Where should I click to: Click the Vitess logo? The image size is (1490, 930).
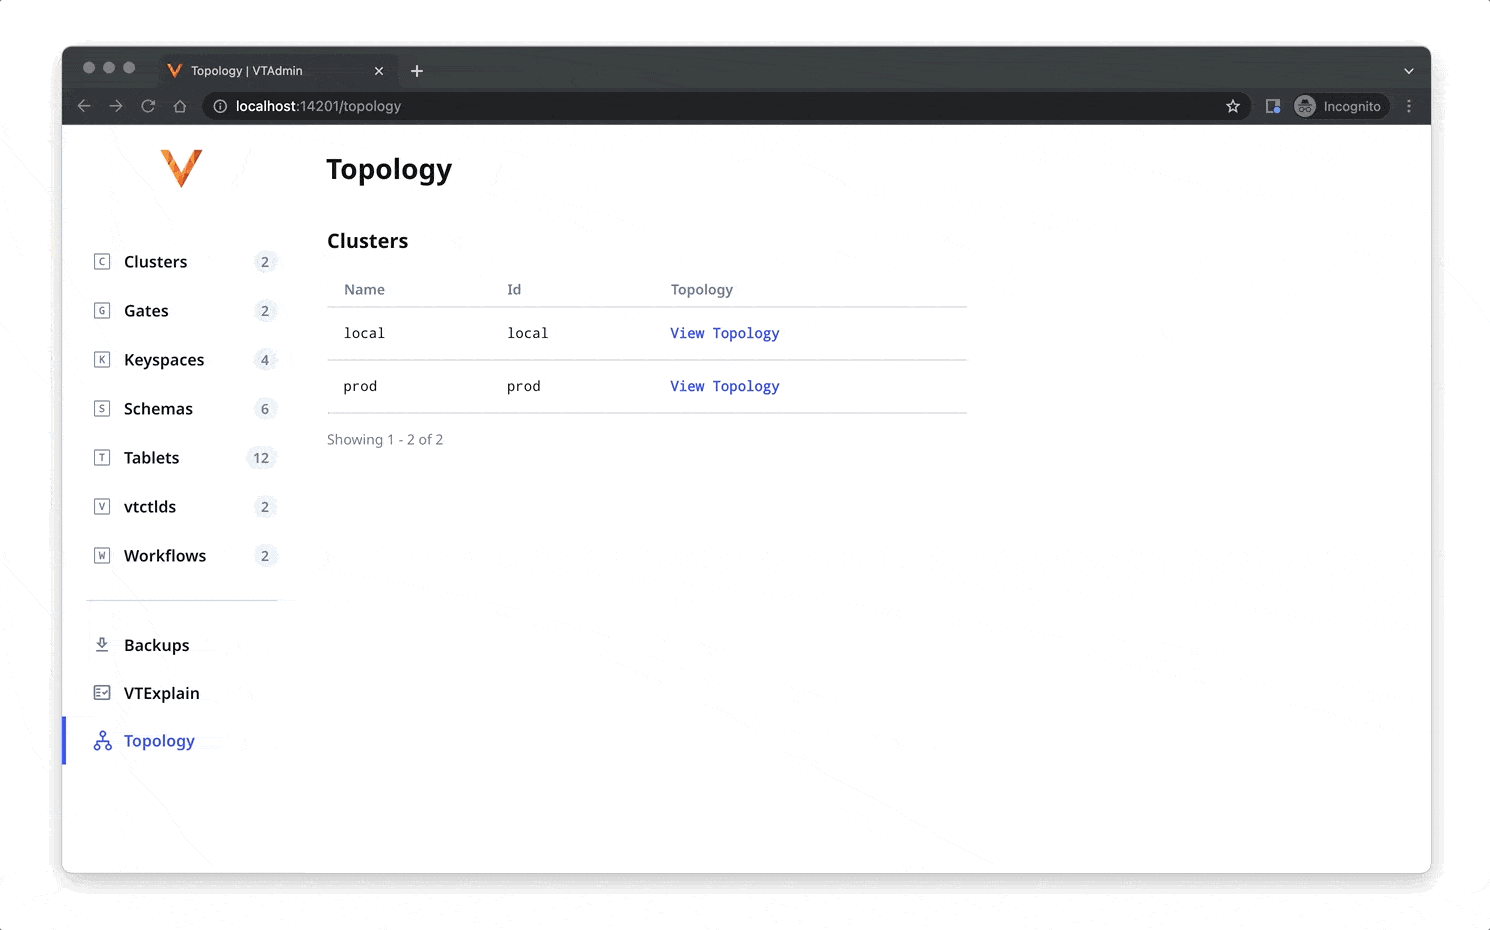[x=182, y=168]
